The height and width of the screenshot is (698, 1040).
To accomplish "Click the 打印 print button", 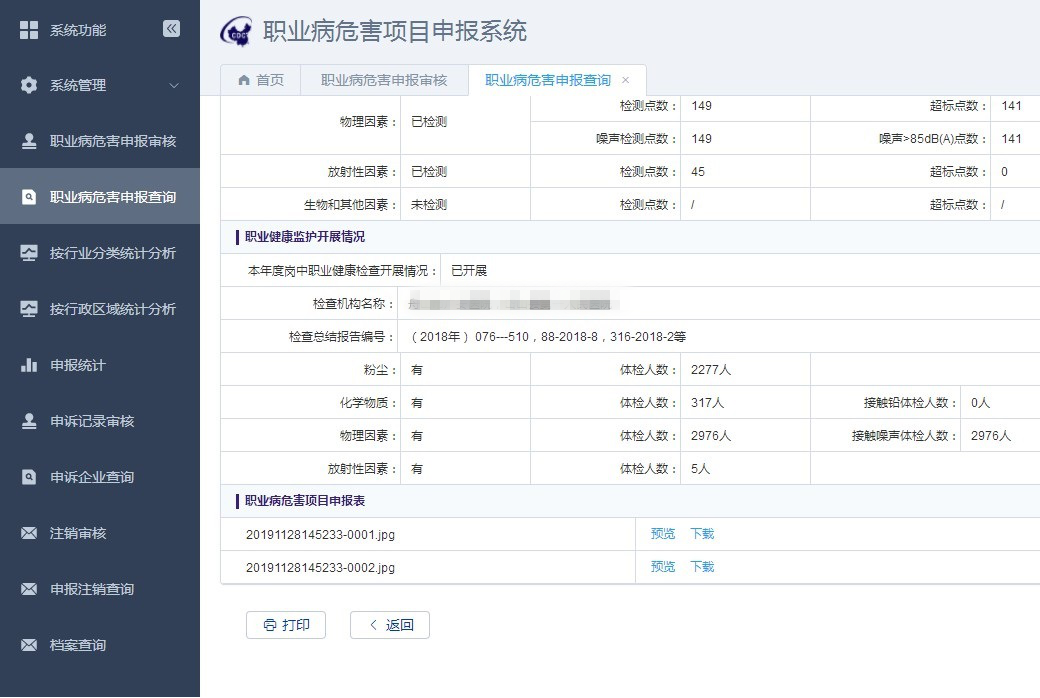I will [286, 625].
